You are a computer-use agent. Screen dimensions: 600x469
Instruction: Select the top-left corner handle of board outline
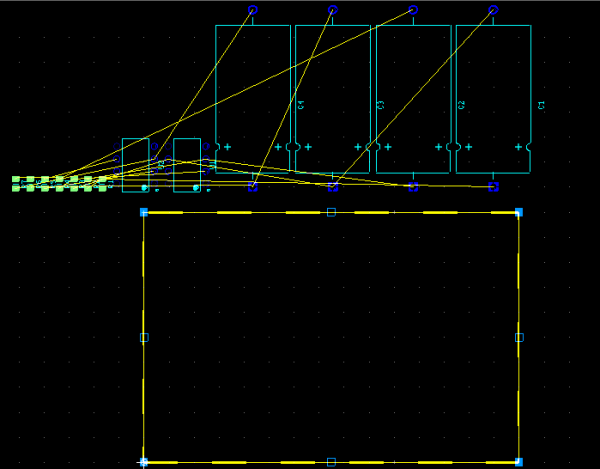click(144, 212)
